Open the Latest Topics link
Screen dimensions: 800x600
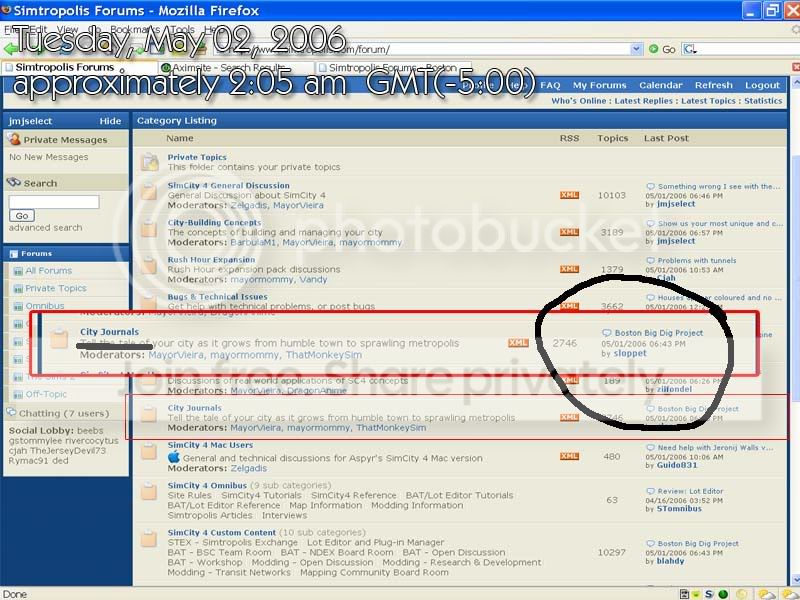point(708,101)
